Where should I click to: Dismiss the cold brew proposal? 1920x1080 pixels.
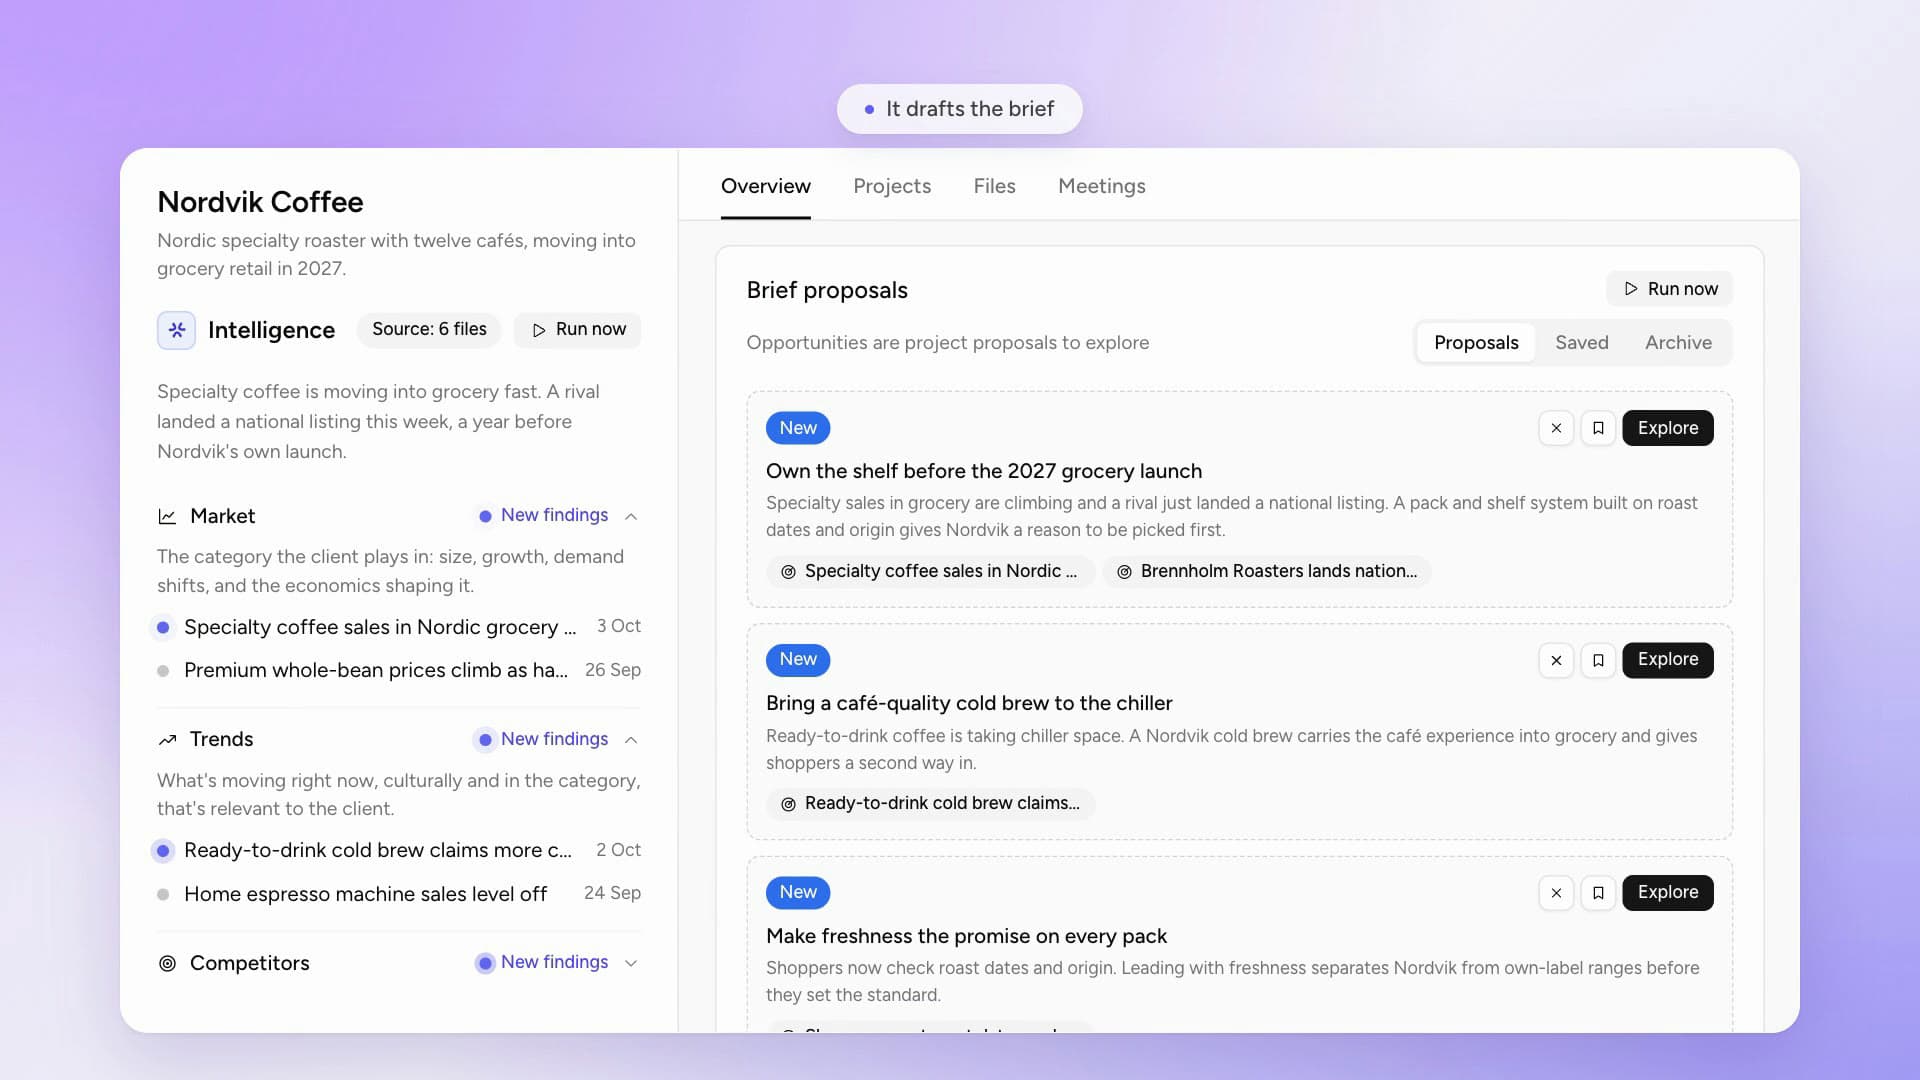pyautogui.click(x=1556, y=660)
